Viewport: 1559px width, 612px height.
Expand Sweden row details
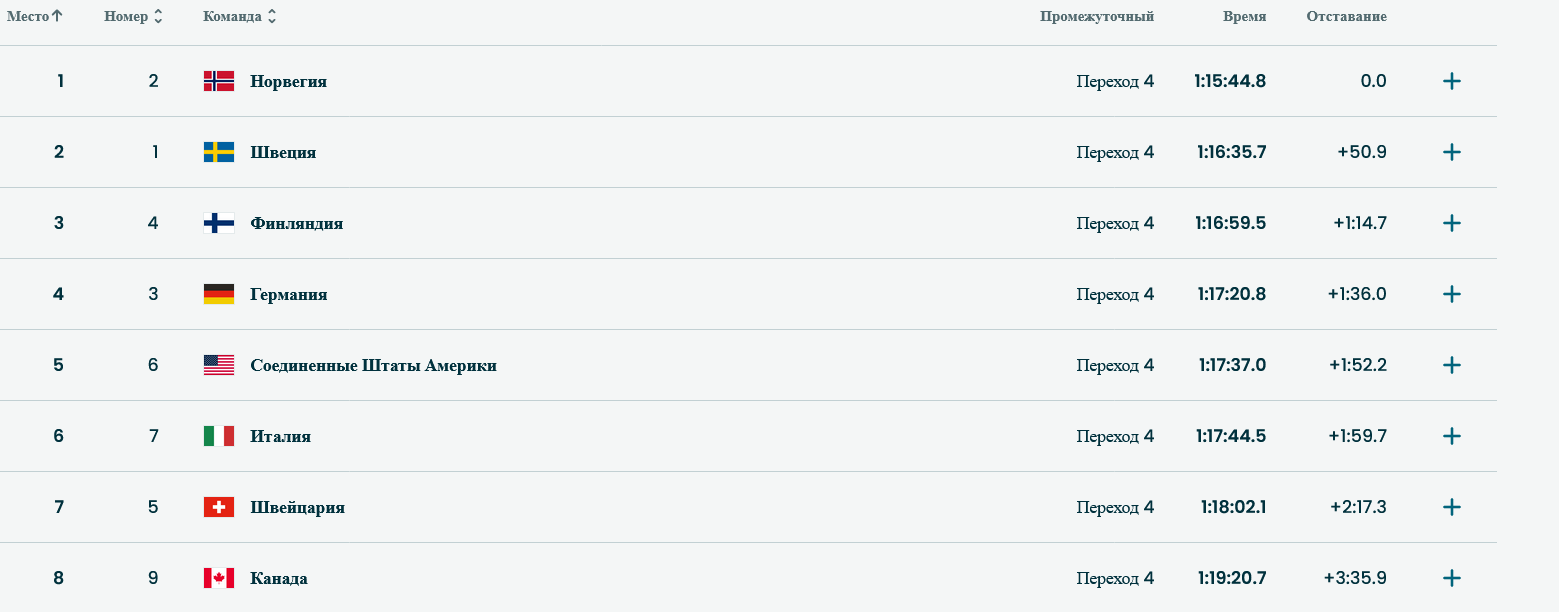click(1452, 152)
